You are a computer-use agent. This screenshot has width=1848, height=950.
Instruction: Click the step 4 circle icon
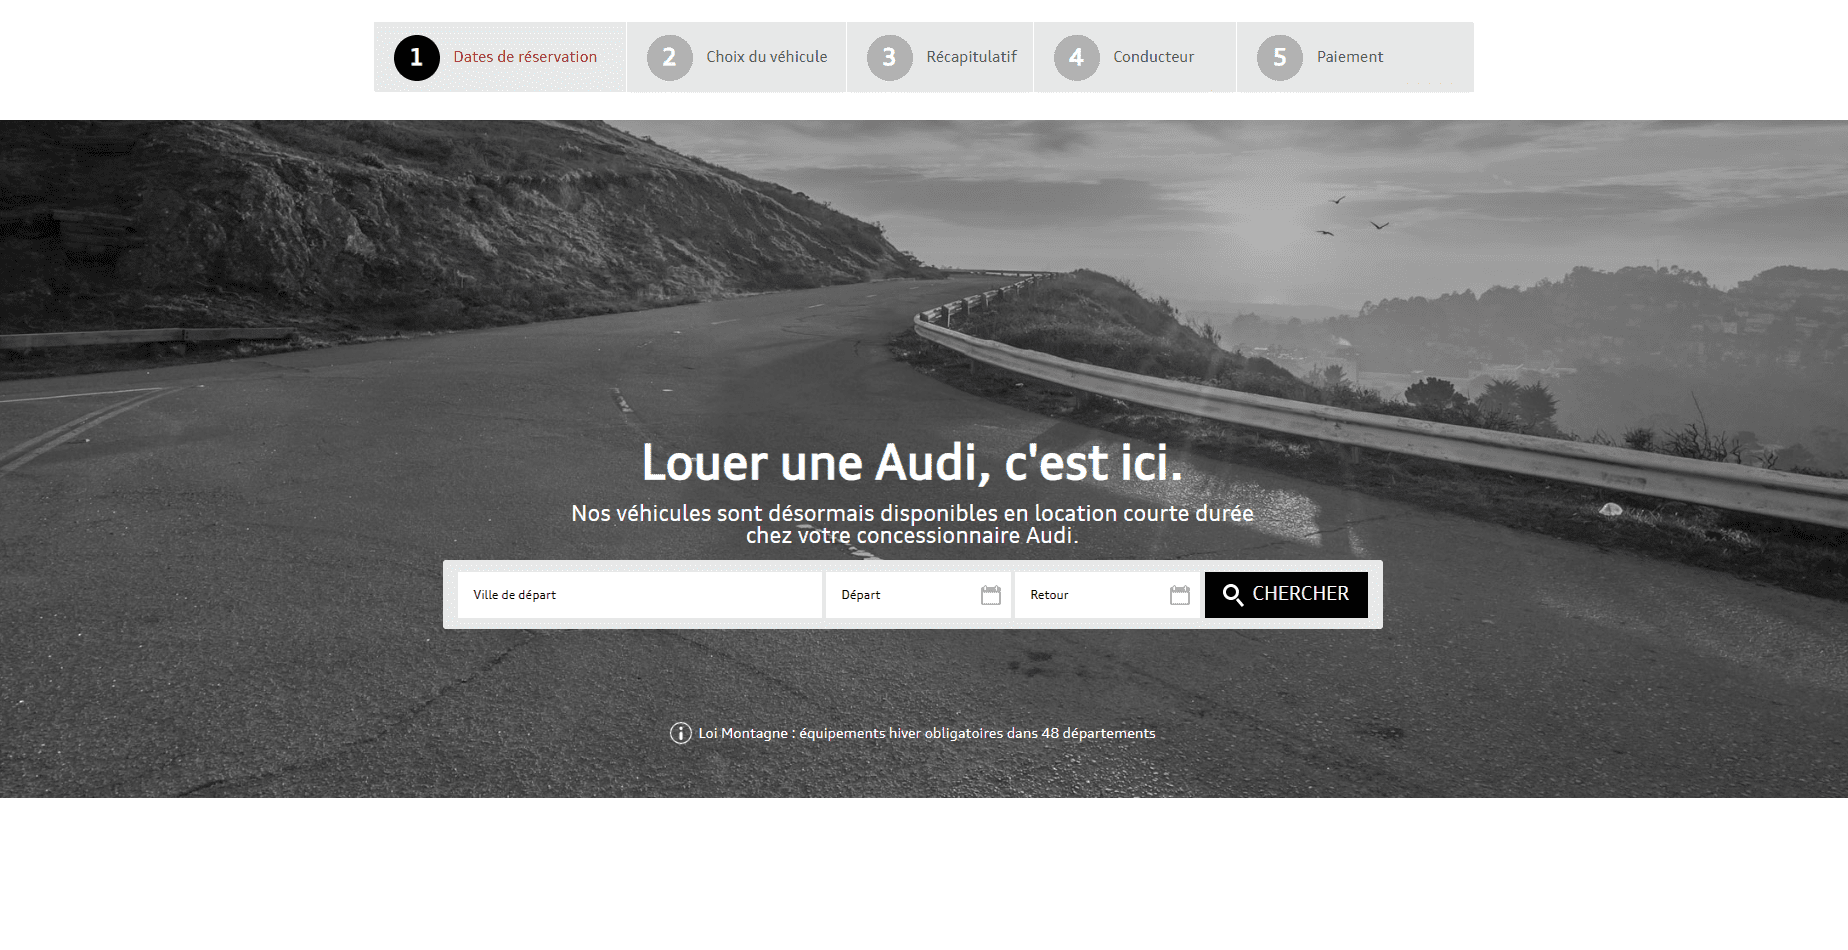(1077, 58)
